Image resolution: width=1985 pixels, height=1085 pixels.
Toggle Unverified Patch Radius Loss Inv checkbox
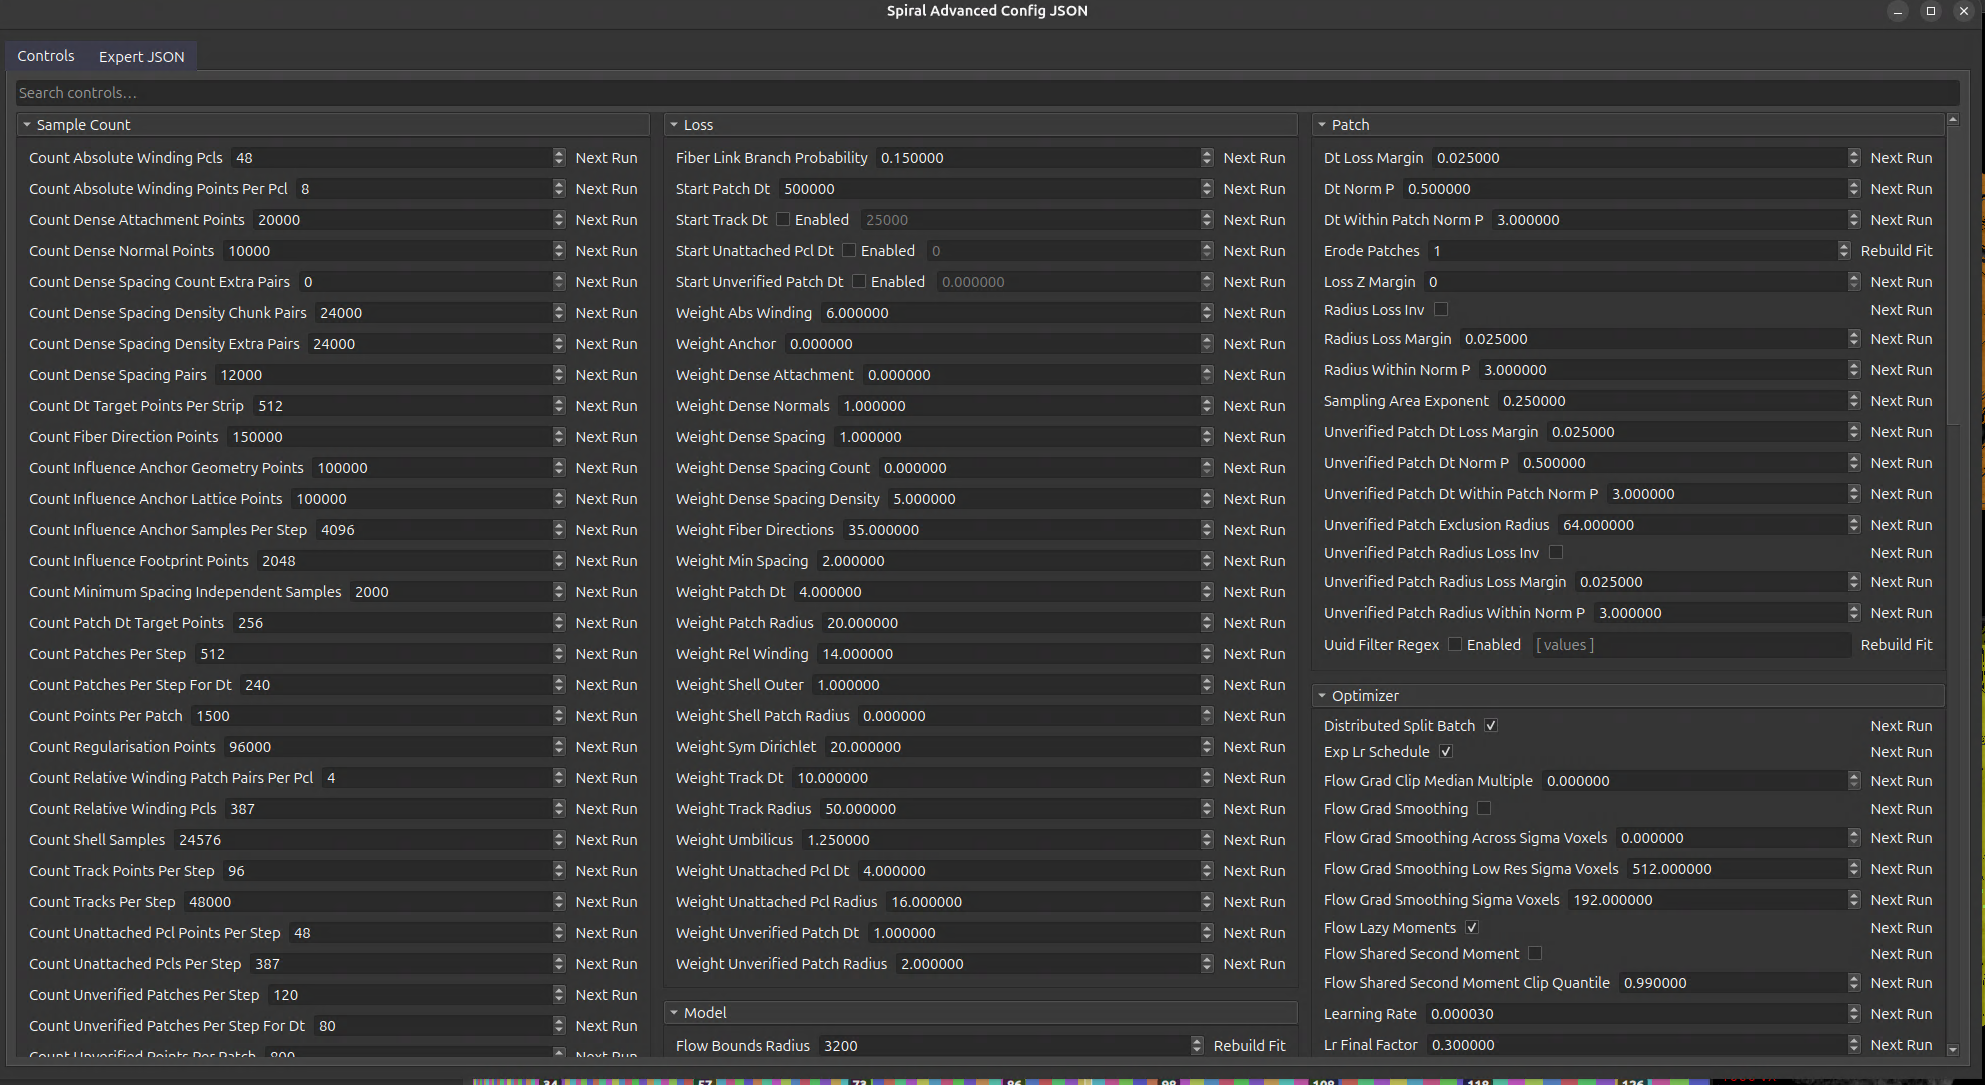[x=1556, y=552]
